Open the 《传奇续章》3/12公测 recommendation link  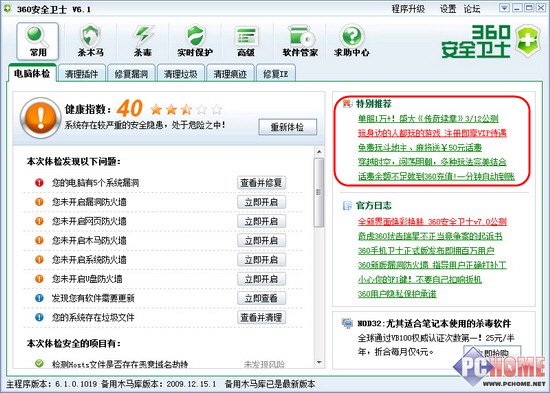(x=428, y=118)
